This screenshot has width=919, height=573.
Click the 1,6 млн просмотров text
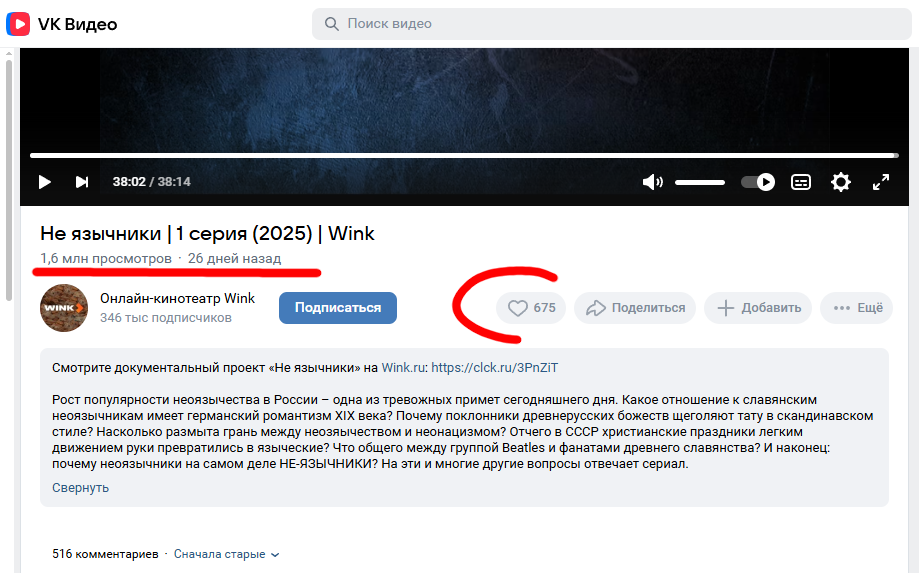point(105,258)
